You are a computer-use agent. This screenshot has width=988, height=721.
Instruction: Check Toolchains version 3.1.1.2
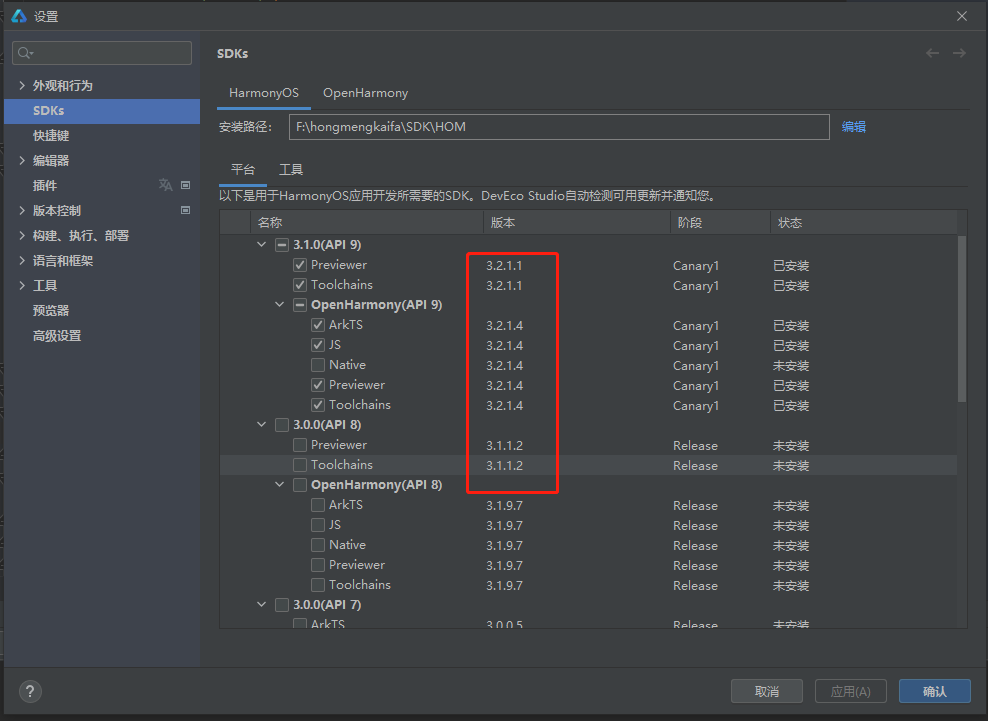pos(300,465)
